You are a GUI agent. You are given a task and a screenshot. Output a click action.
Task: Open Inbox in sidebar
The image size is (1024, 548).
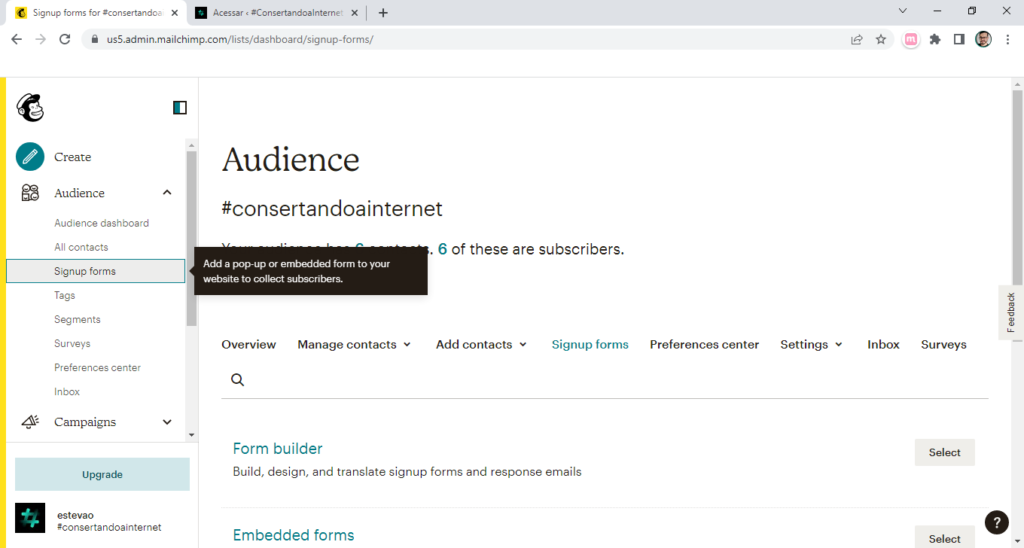tap(67, 392)
